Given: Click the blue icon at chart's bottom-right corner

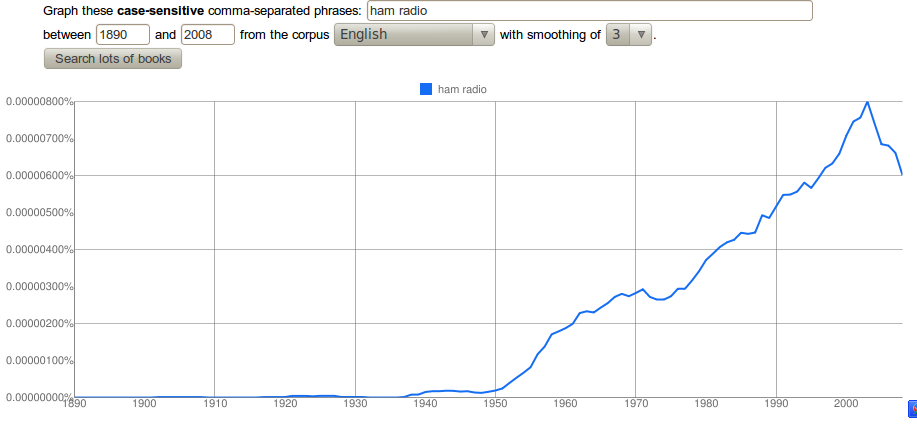Looking at the screenshot, I should click(x=912, y=409).
